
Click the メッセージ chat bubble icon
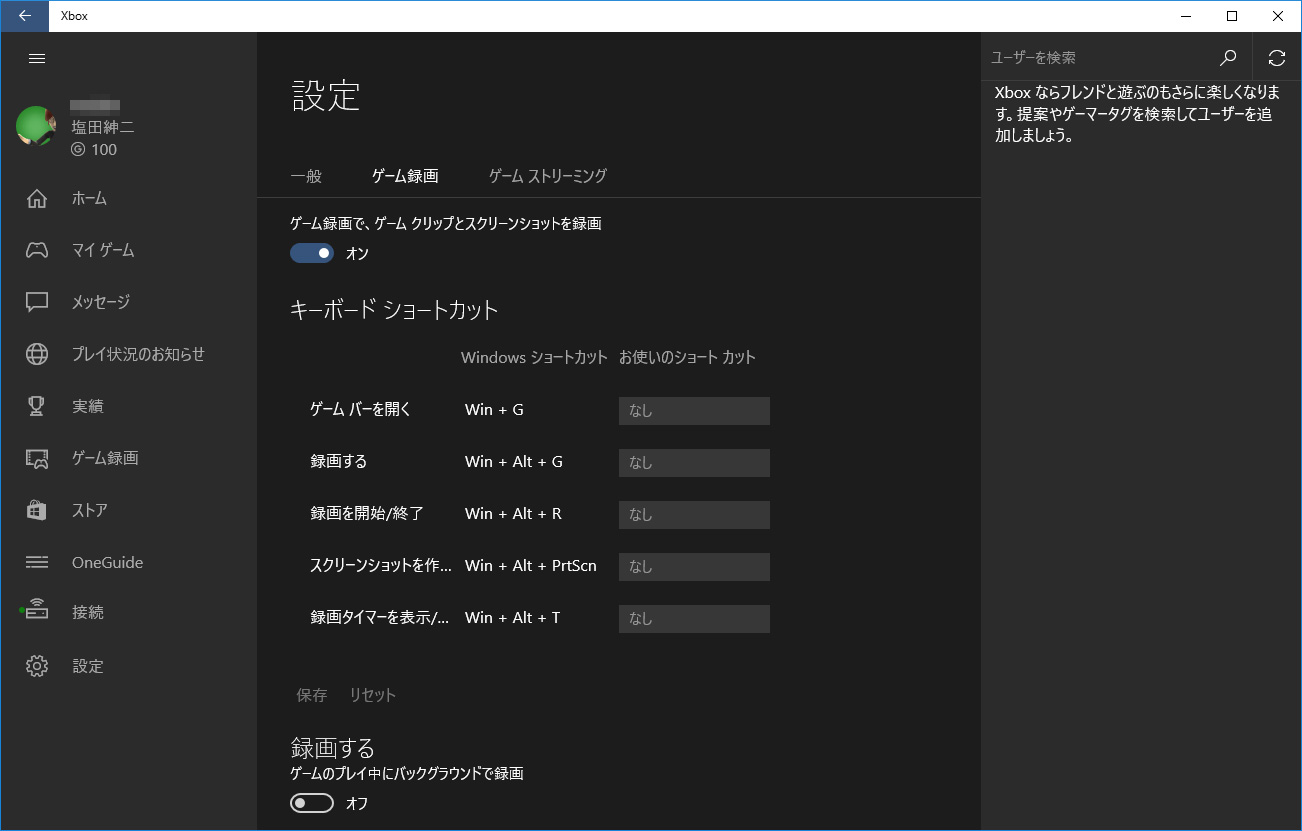coord(37,302)
